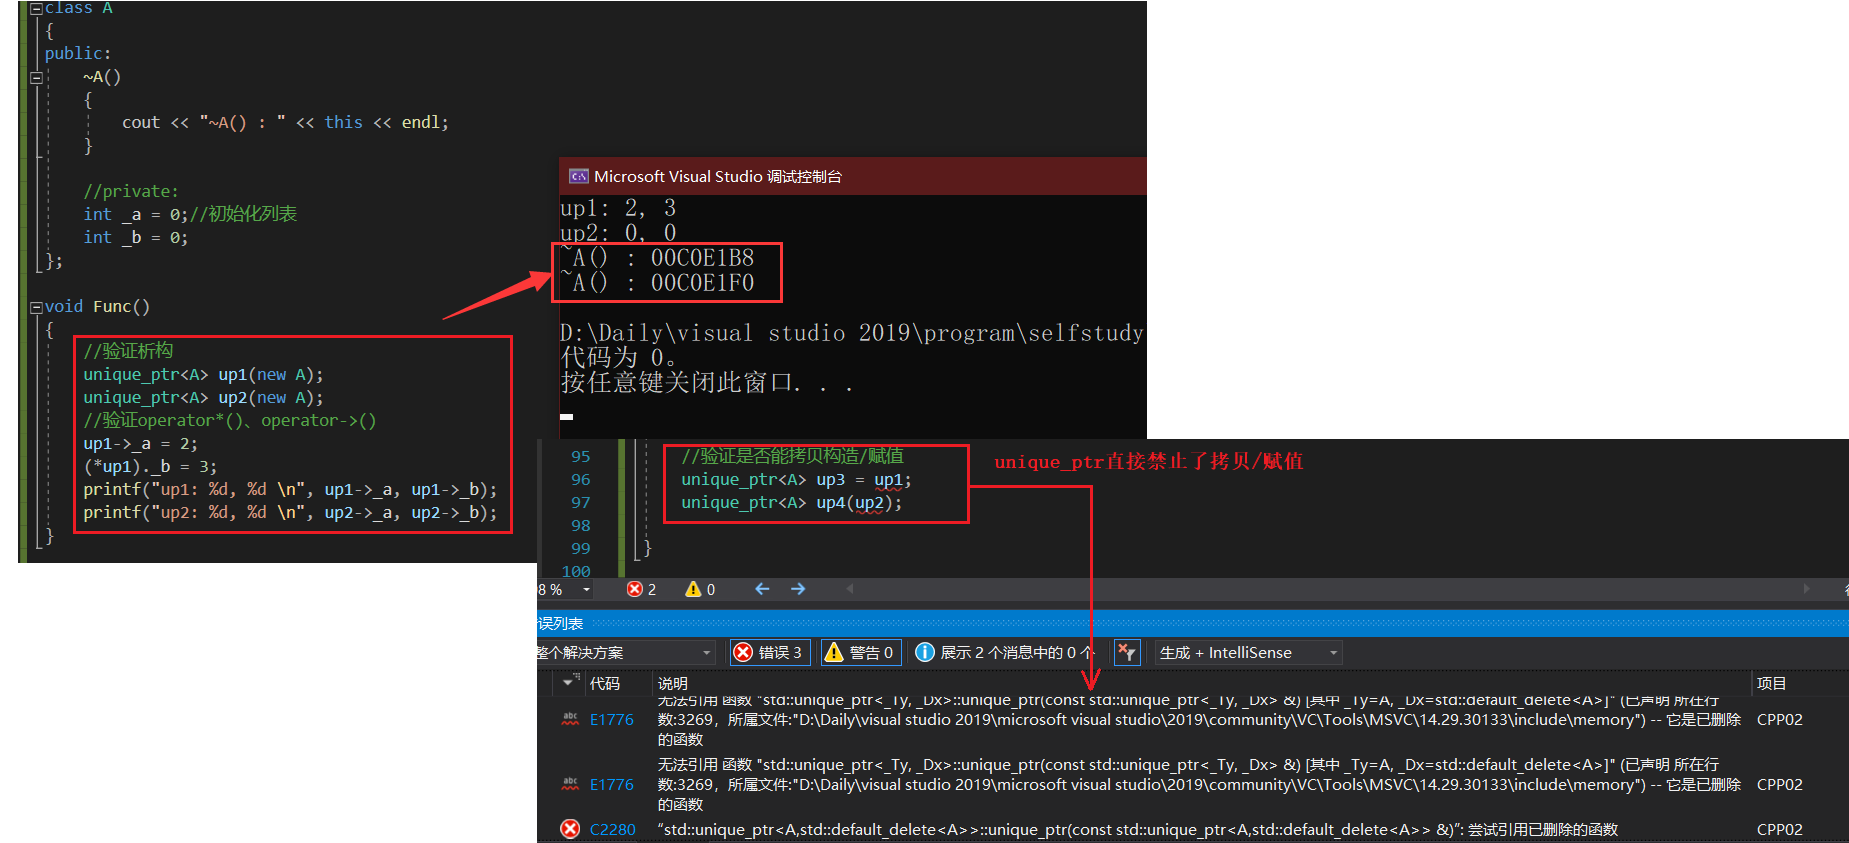The image size is (1849, 843).
Task: Select the 误列表 error list panel title
Action: click(560, 624)
